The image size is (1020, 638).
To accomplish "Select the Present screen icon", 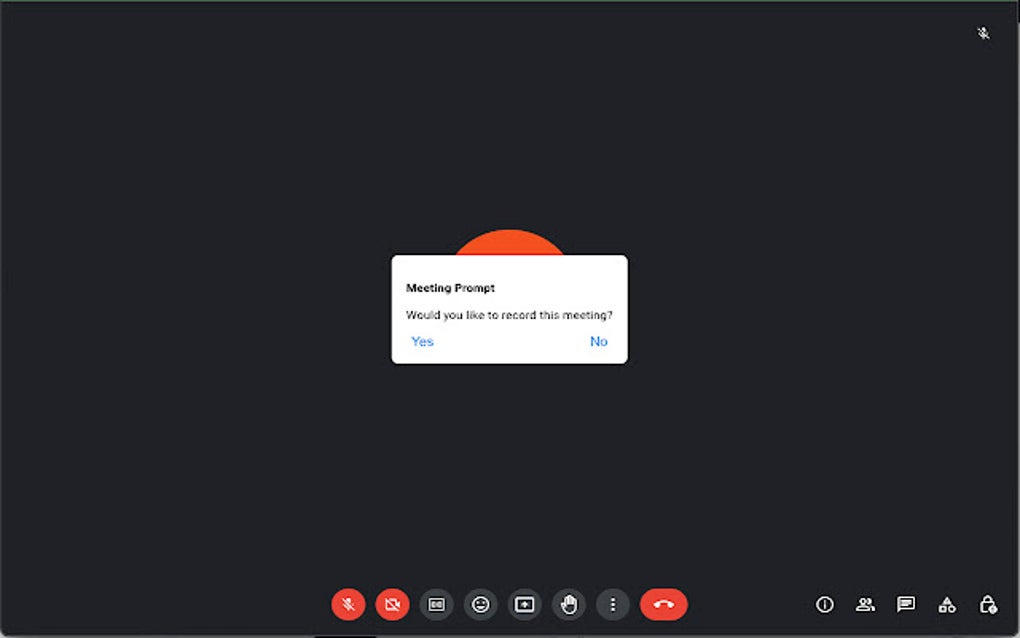I will 524,604.
